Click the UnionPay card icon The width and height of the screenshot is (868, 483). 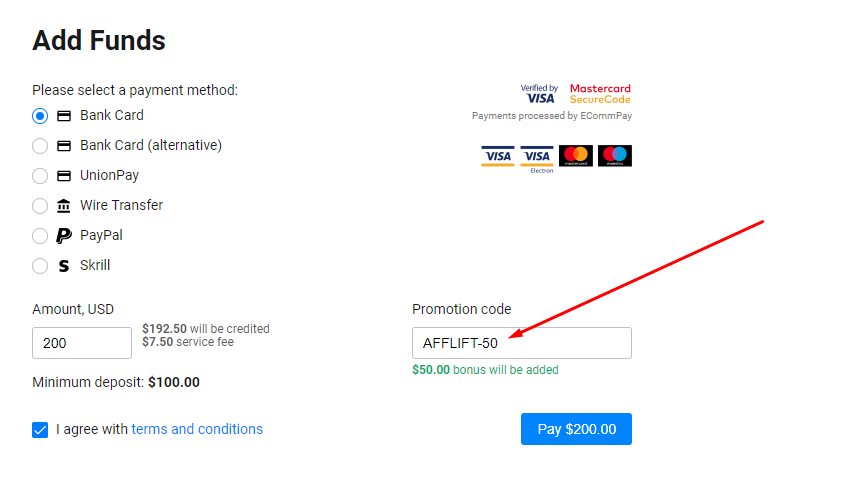(x=64, y=176)
